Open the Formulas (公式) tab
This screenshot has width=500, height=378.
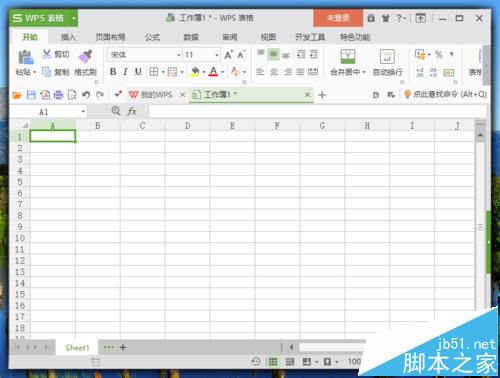(152, 37)
